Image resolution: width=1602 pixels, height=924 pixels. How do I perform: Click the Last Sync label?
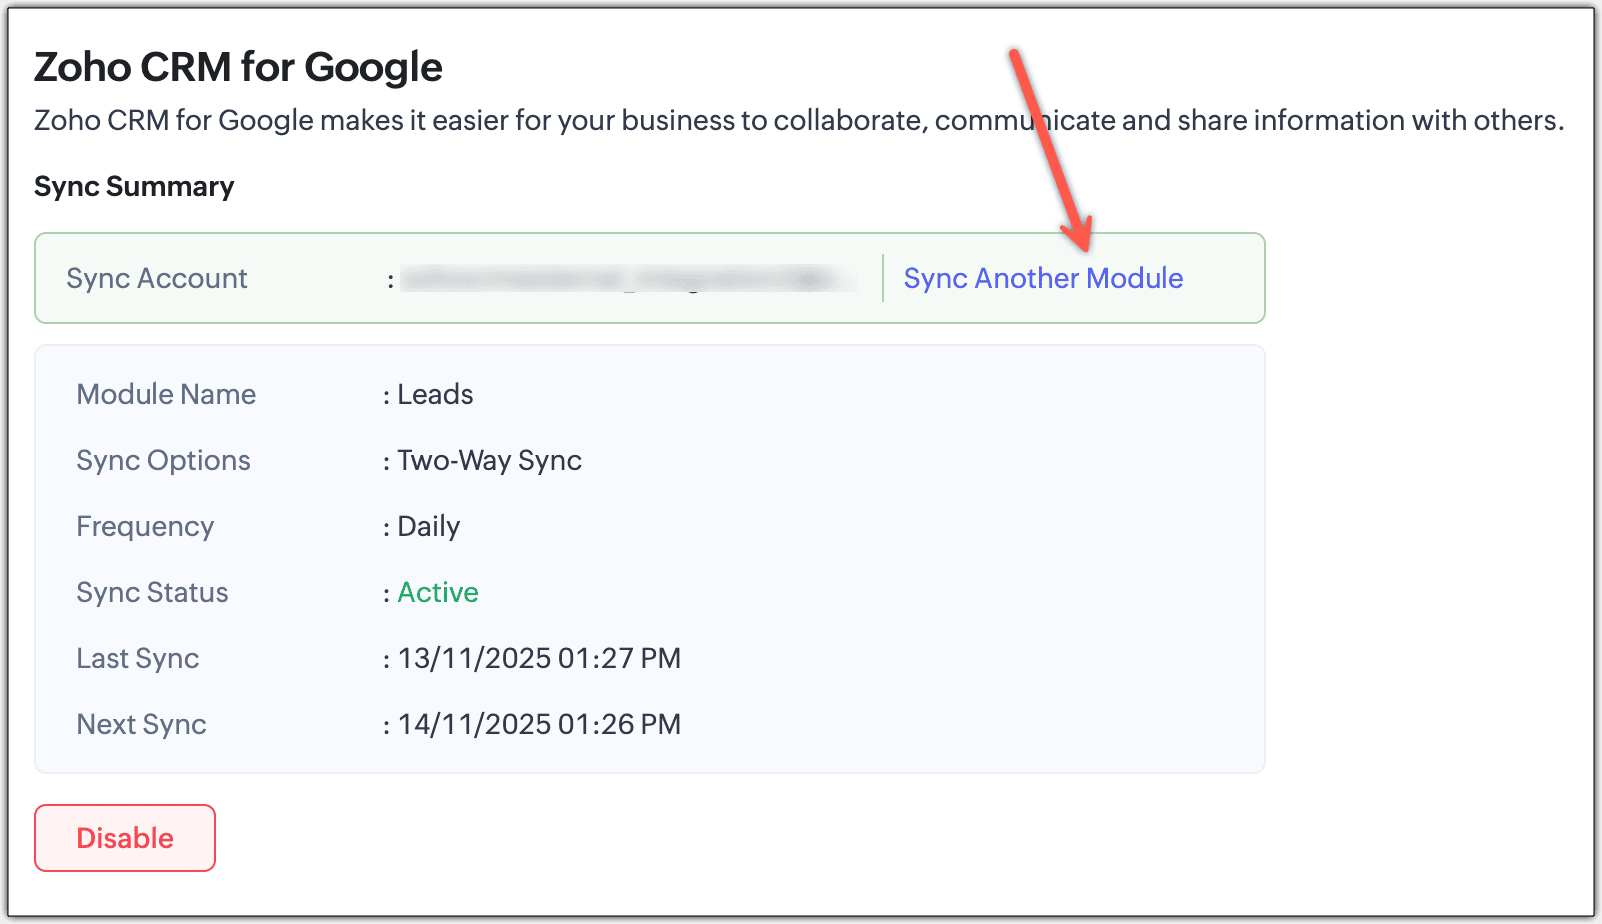click(138, 658)
